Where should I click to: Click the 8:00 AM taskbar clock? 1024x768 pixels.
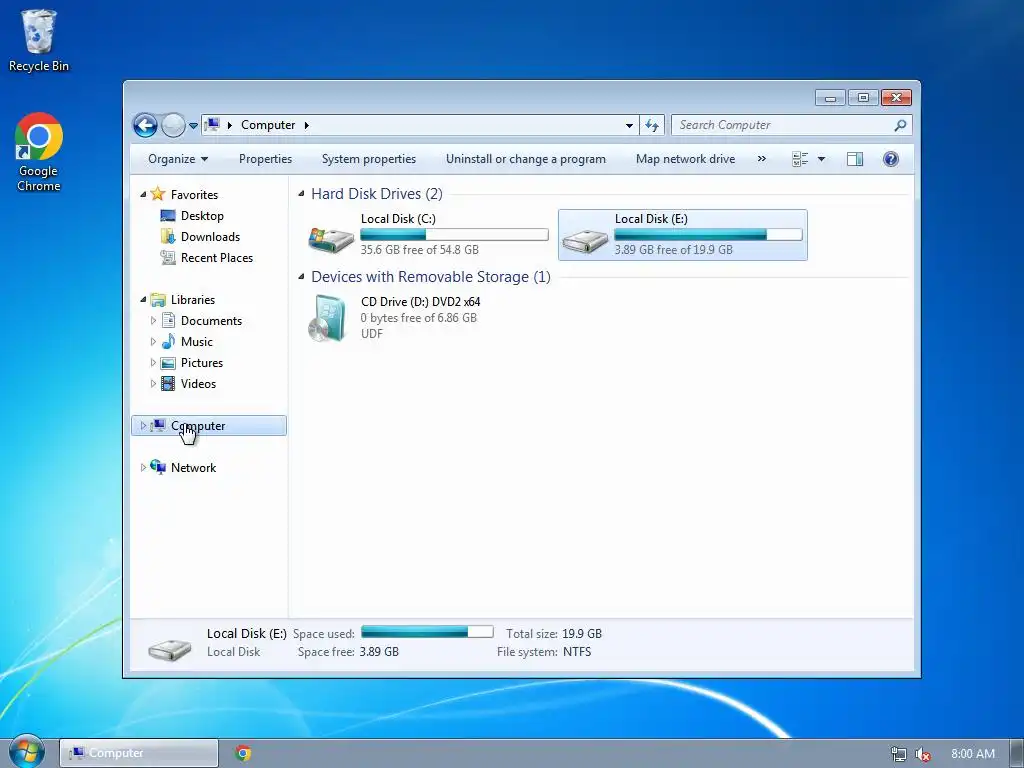972,754
